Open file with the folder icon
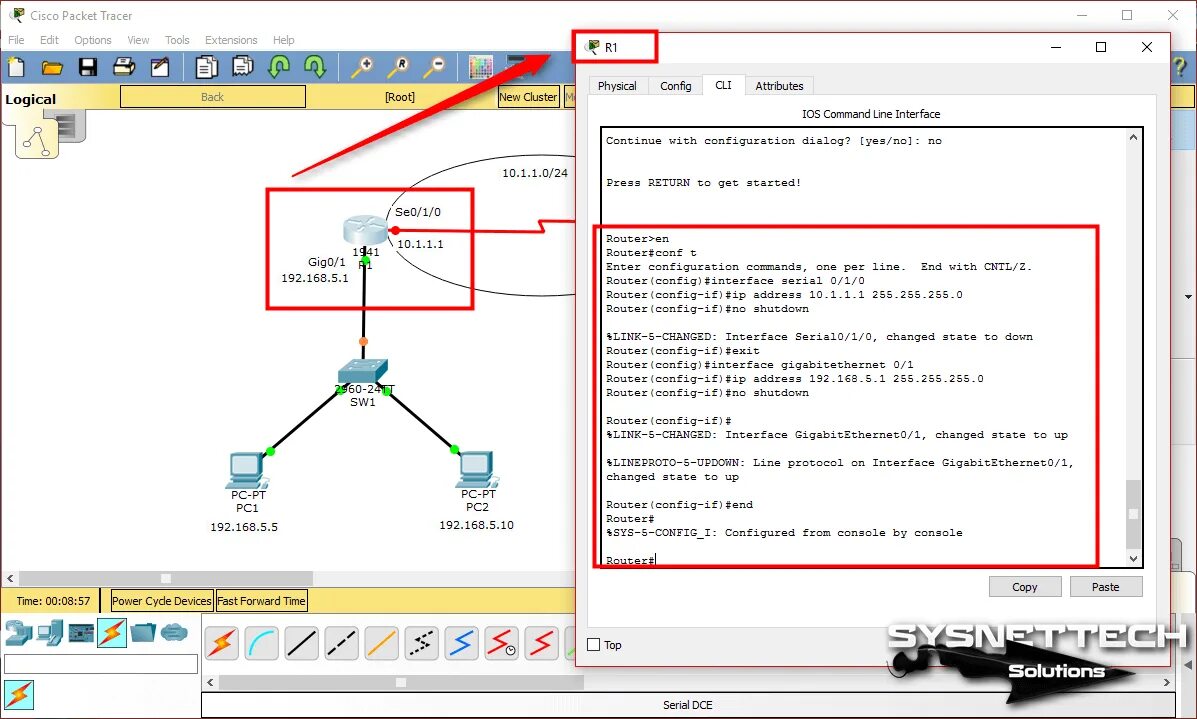 (52, 68)
